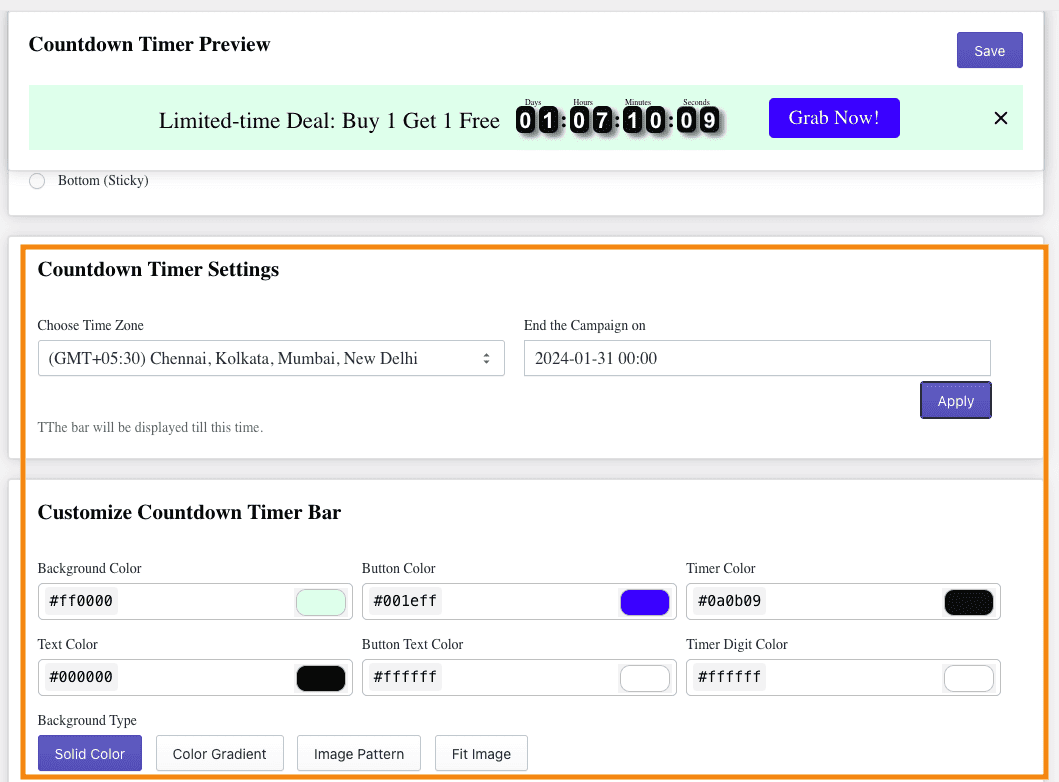Open the Timer Color picker swatch
This screenshot has height=782, width=1059.
point(968,601)
